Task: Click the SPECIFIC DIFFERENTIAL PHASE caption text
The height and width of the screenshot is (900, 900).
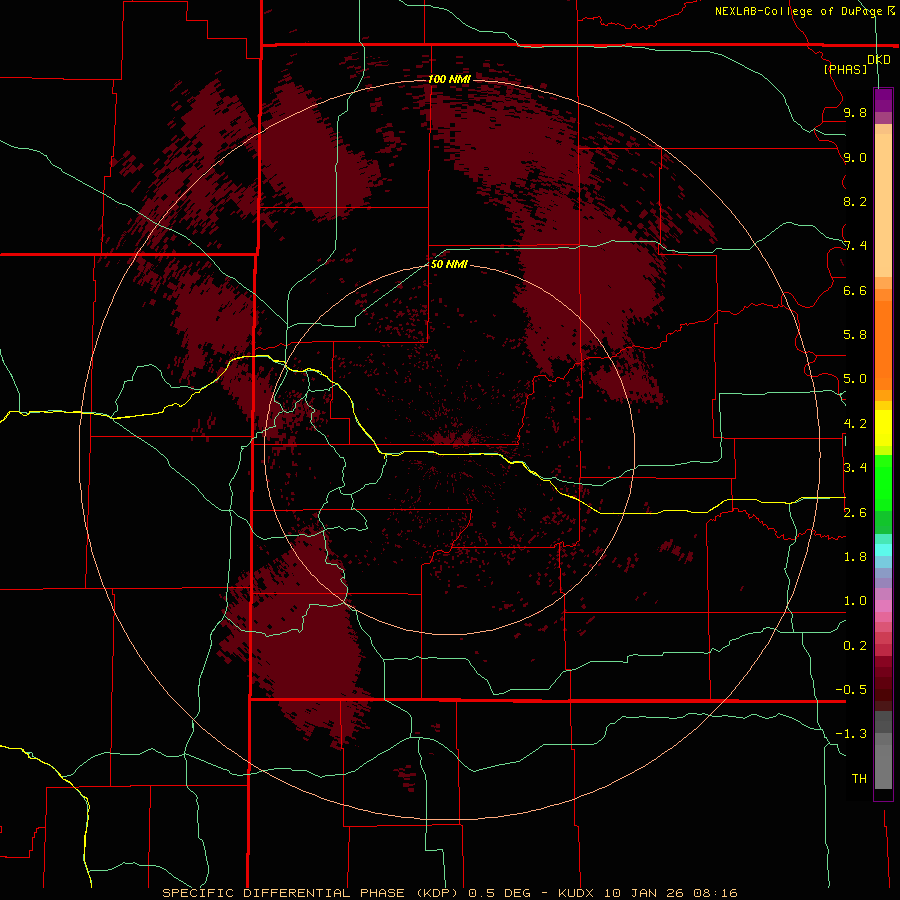Action: coord(284,893)
